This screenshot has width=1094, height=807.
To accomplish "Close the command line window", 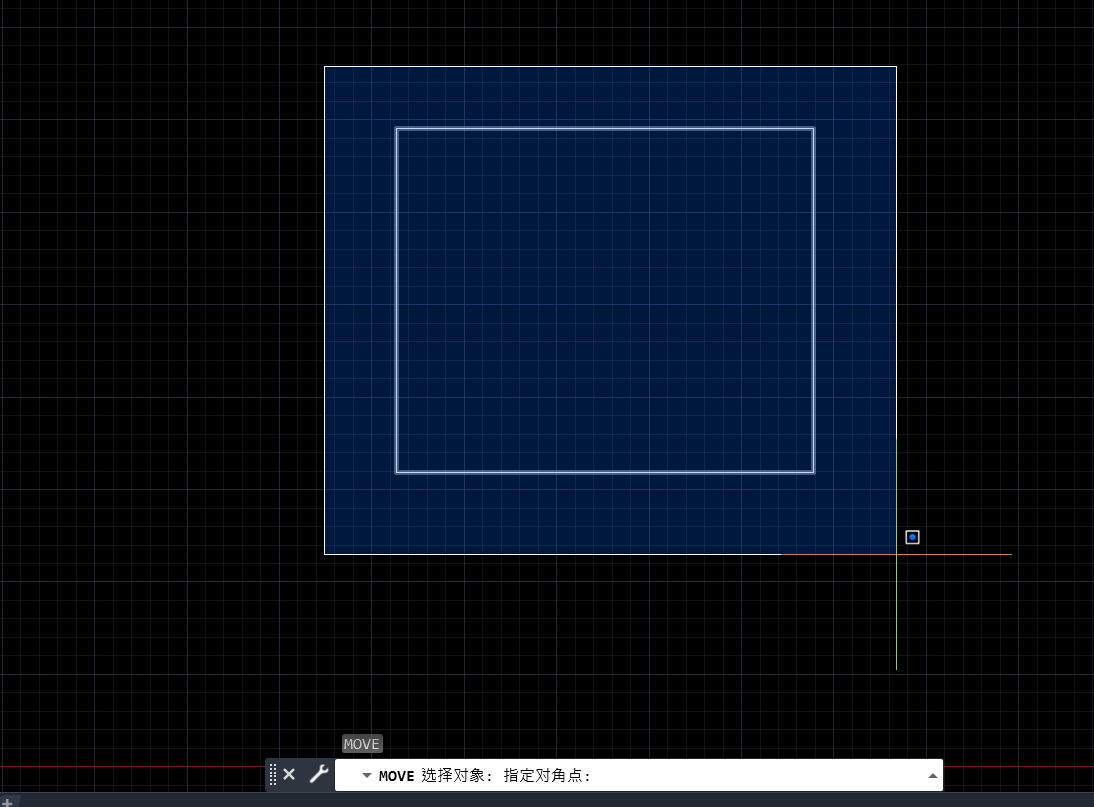I will [x=289, y=774].
